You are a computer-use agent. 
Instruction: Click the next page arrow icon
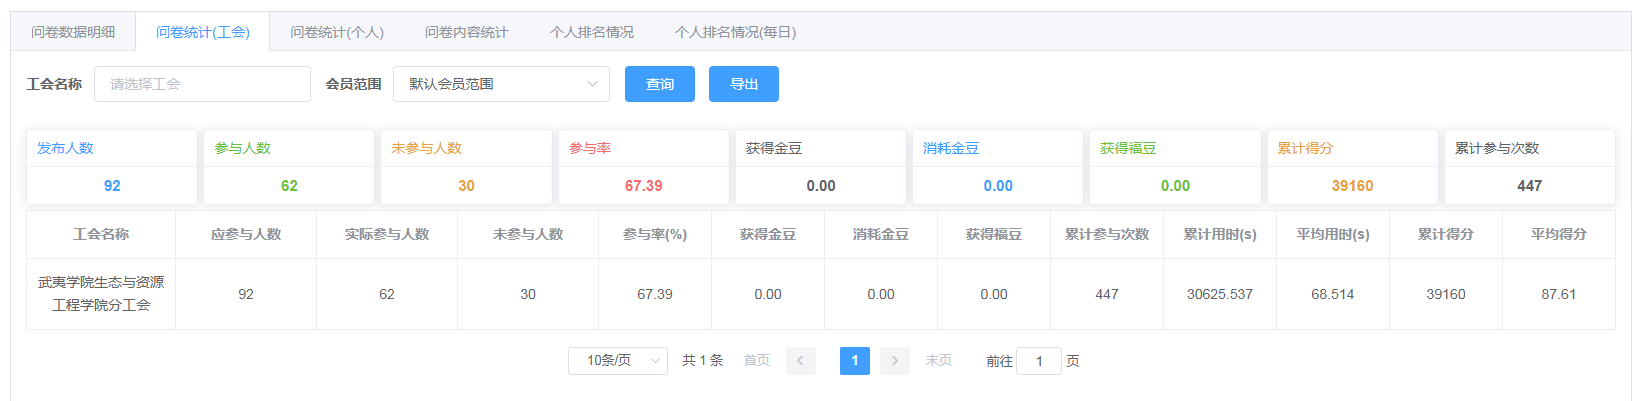click(894, 361)
